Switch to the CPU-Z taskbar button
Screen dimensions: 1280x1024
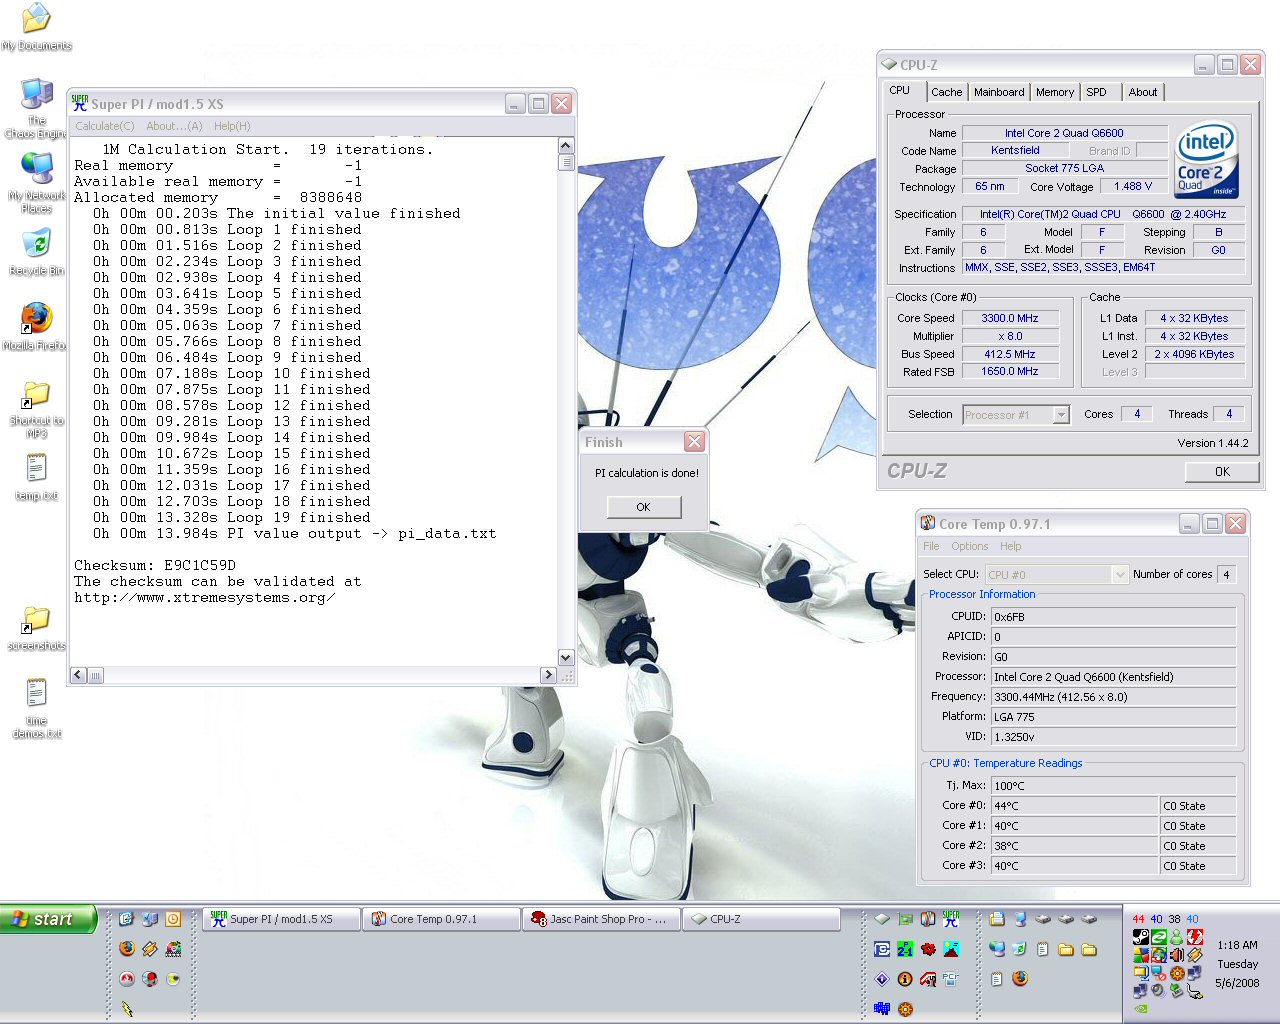click(x=762, y=919)
